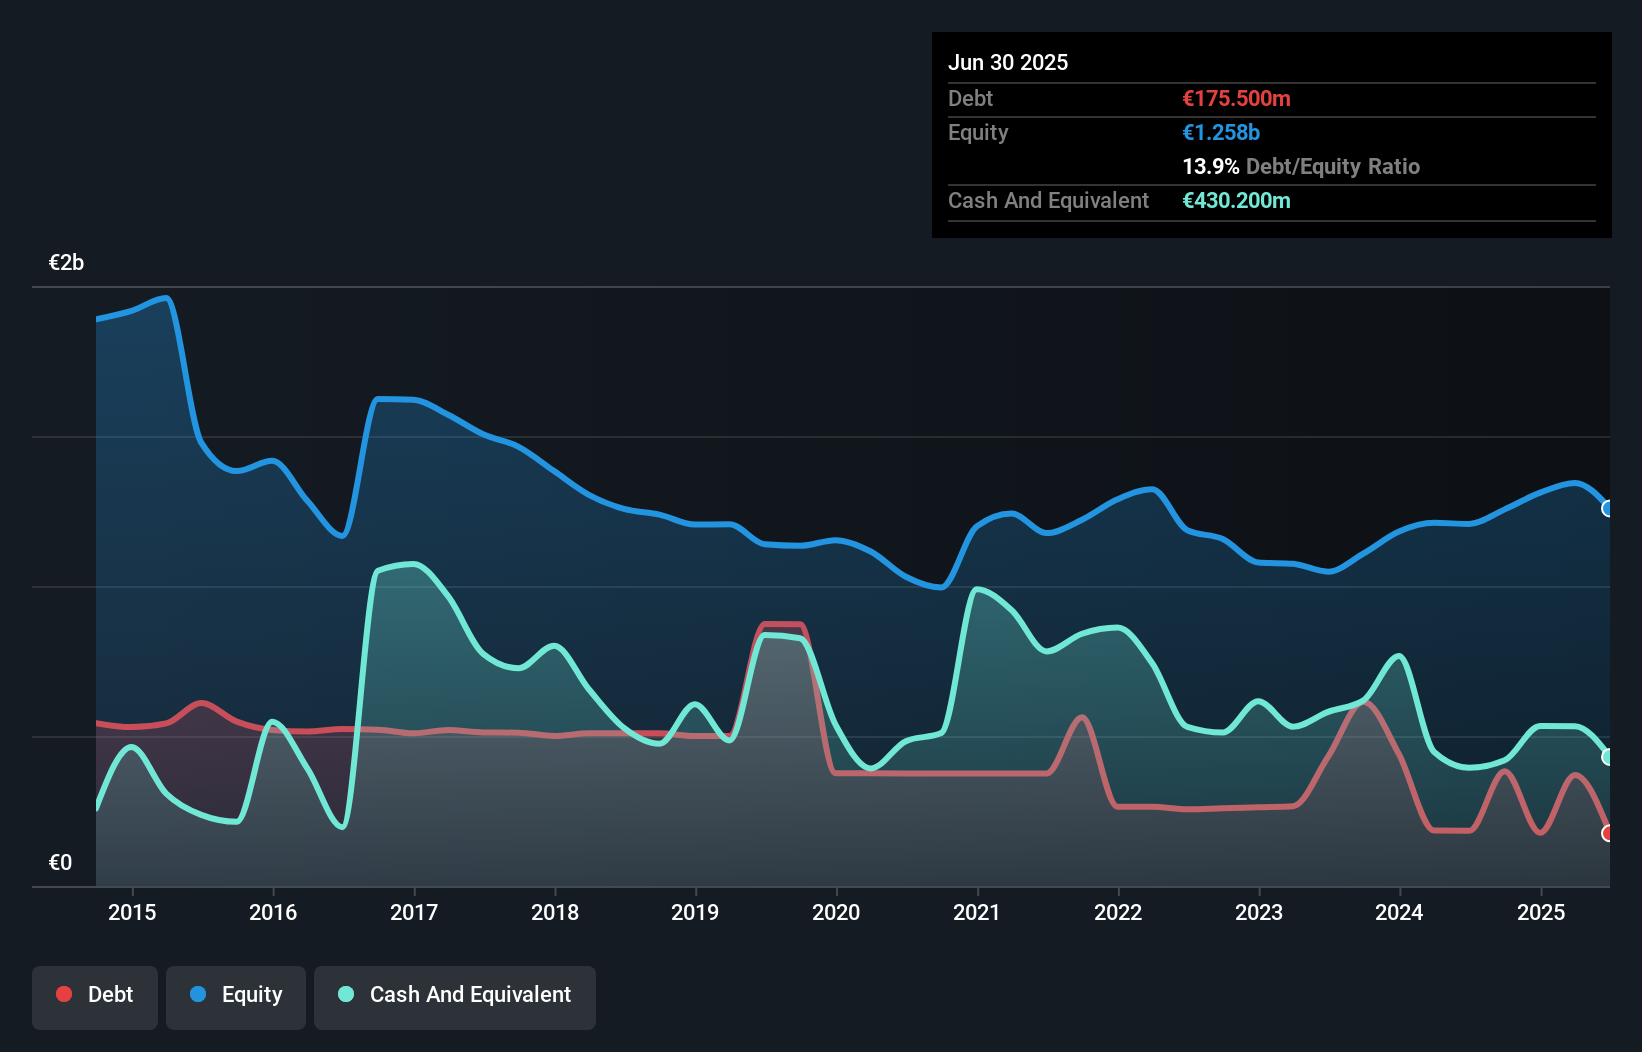Click the 2017 x-axis label
Screen dimensions: 1642x1052
point(414,912)
